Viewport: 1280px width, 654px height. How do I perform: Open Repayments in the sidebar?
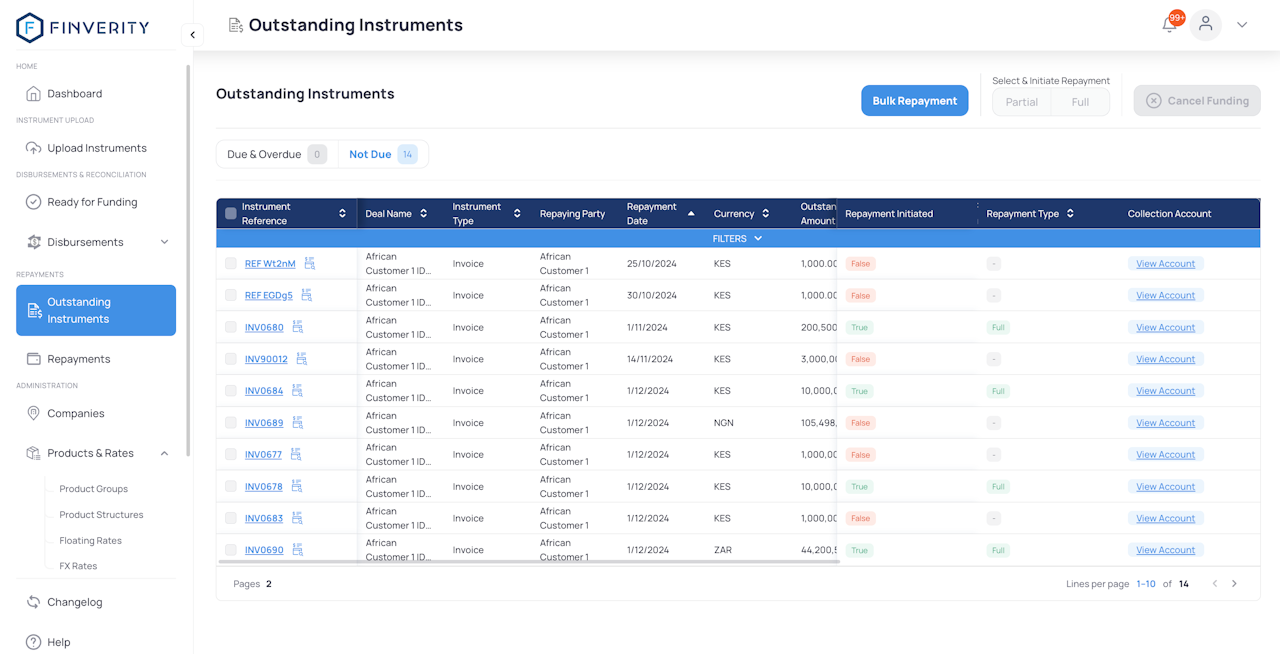[x=78, y=359]
